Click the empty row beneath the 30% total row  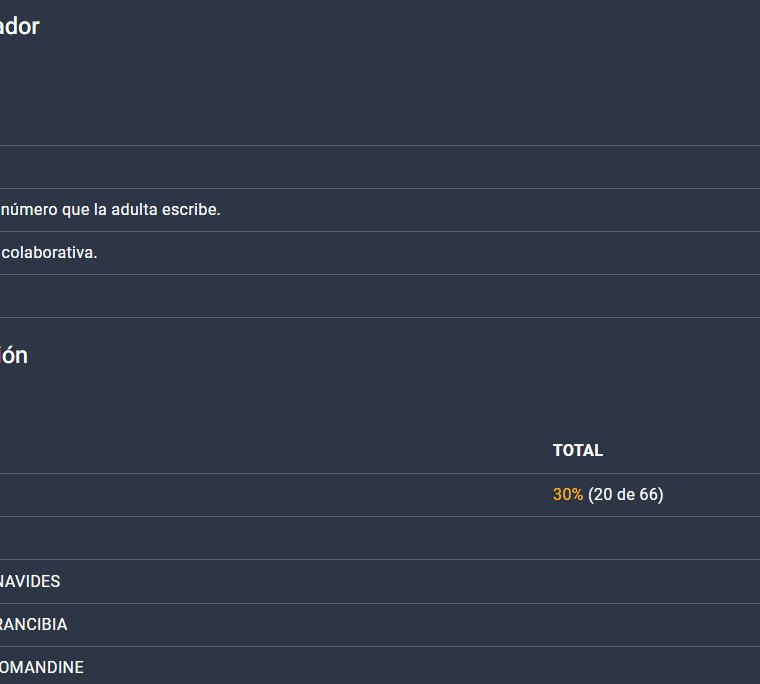[300, 538]
